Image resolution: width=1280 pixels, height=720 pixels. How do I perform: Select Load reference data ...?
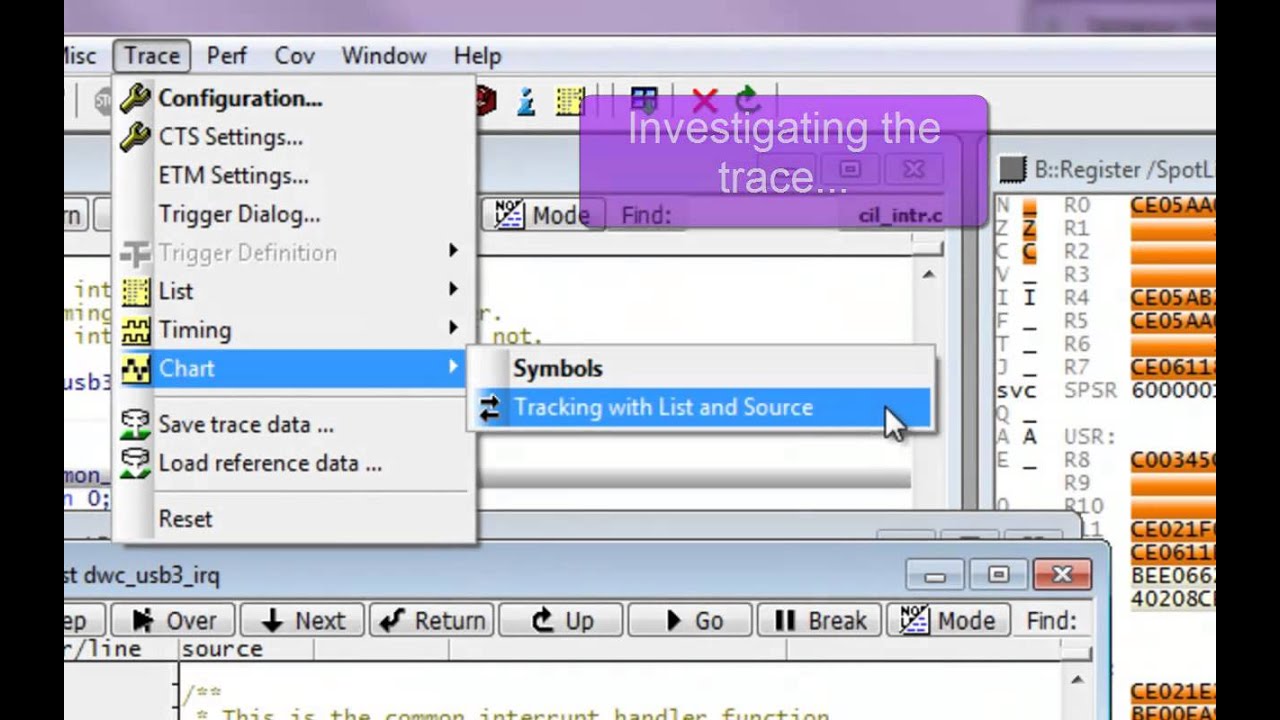coord(295,463)
